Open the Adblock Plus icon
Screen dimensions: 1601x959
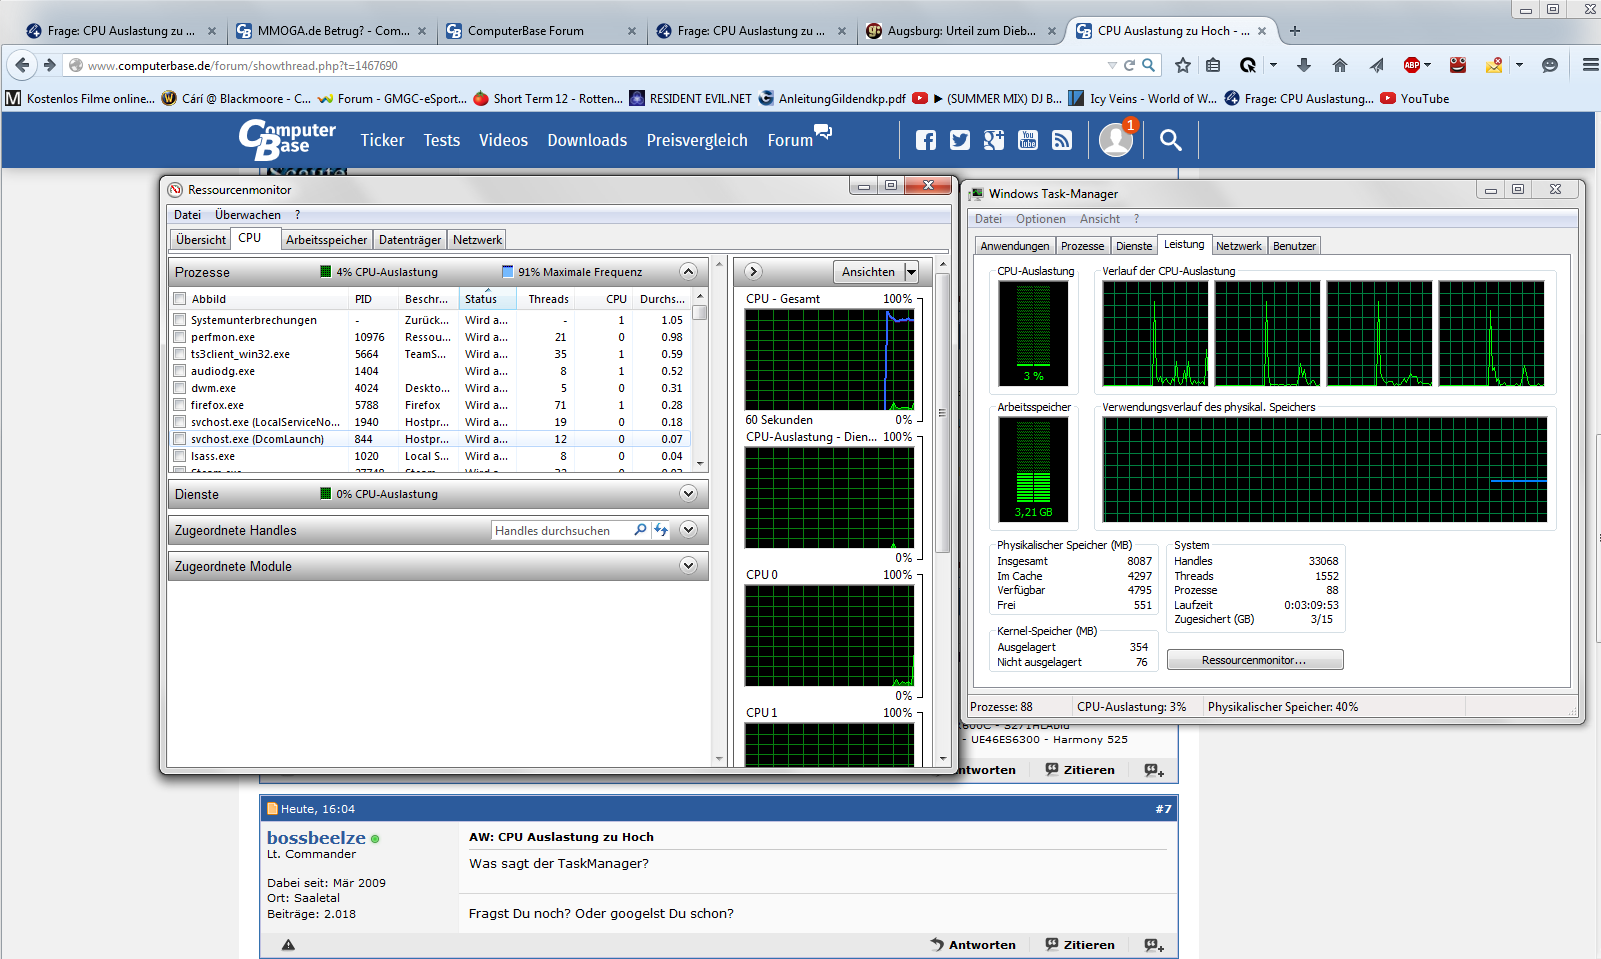tap(1412, 65)
